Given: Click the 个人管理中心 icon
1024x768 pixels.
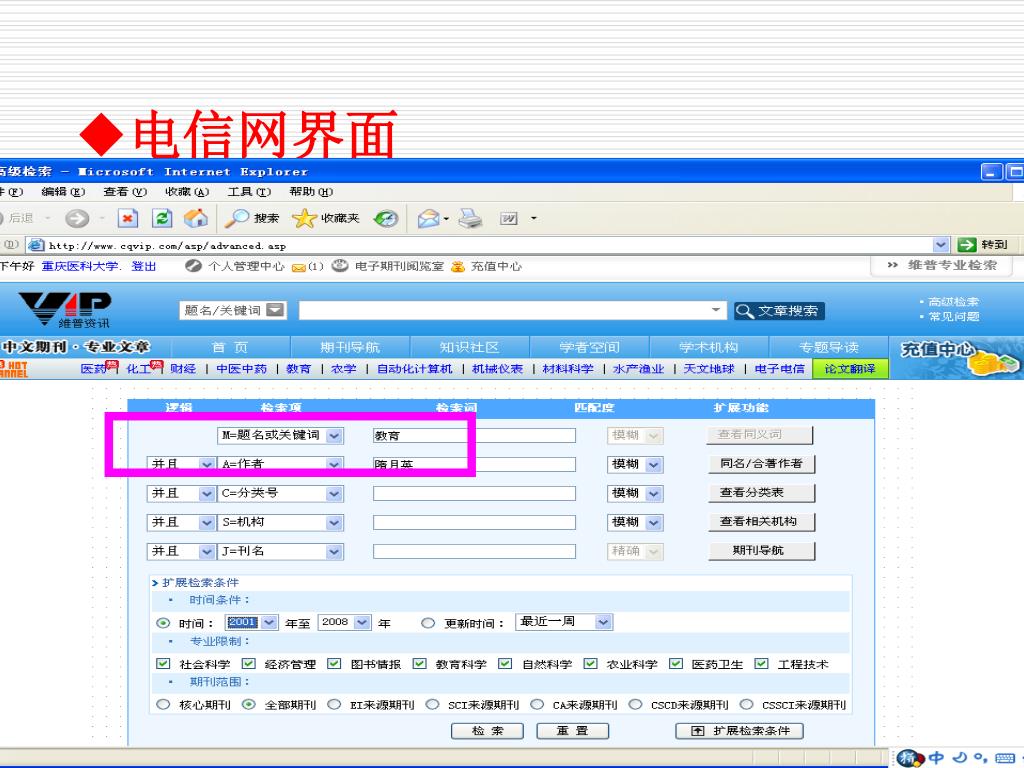Looking at the screenshot, I should tap(193, 266).
